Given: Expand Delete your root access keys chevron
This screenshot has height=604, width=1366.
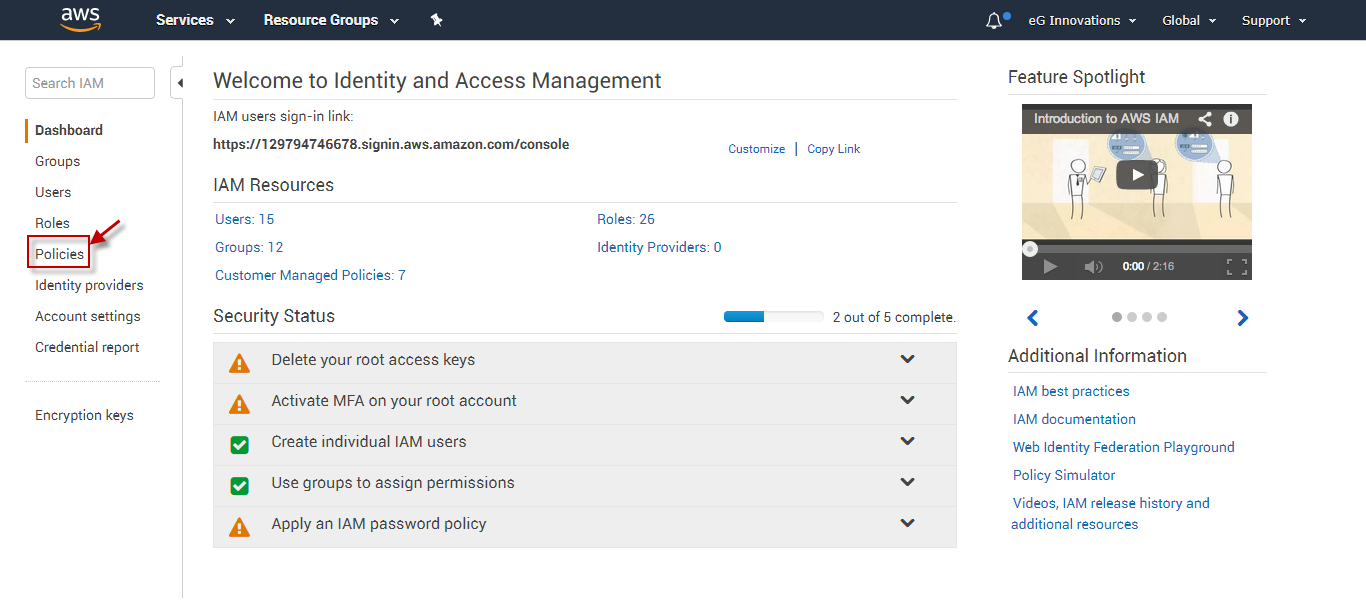Looking at the screenshot, I should 908,359.
